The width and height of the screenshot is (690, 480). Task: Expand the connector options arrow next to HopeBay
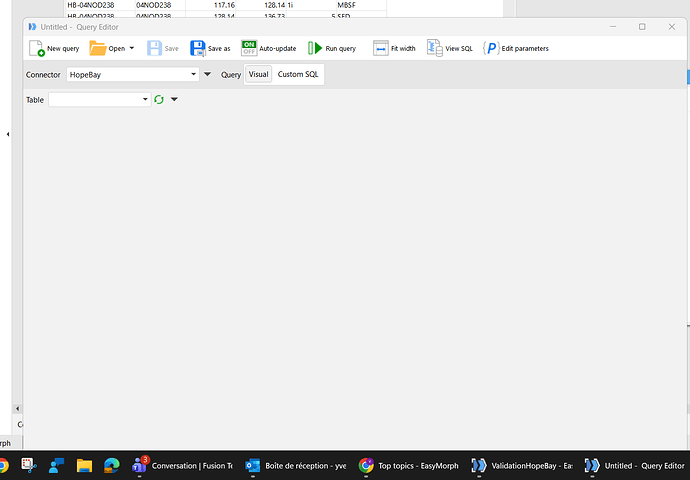[207, 74]
